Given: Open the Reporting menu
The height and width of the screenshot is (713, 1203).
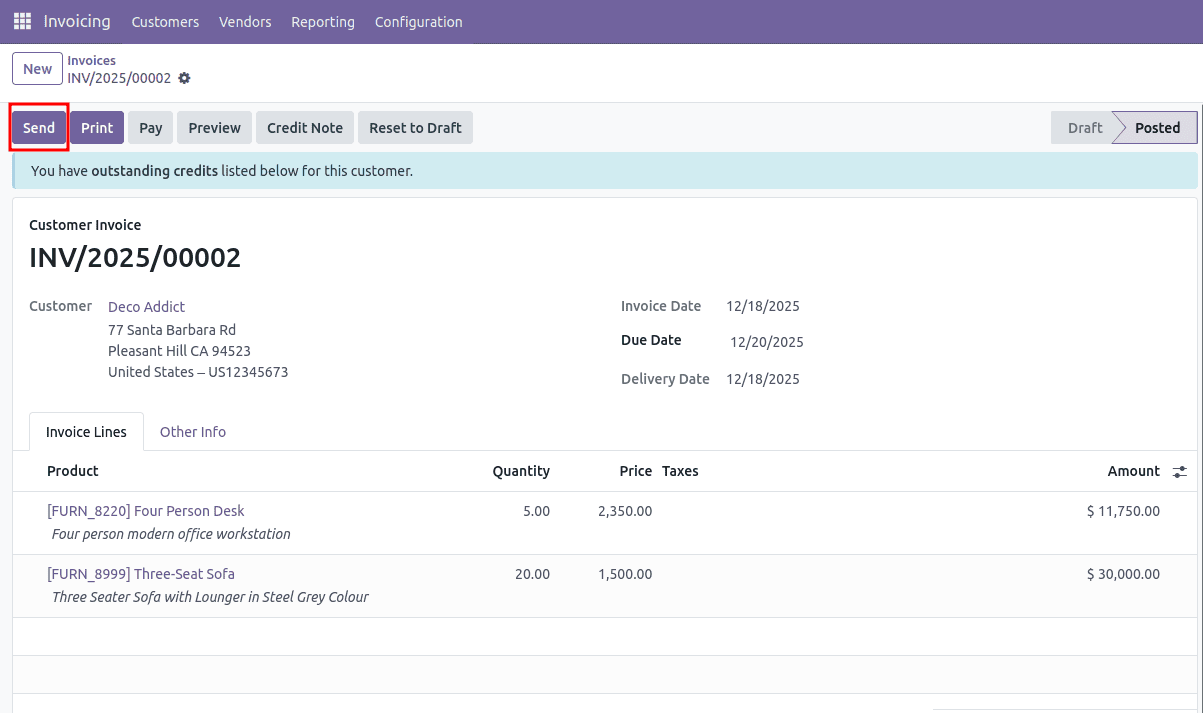Looking at the screenshot, I should (322, 21).
